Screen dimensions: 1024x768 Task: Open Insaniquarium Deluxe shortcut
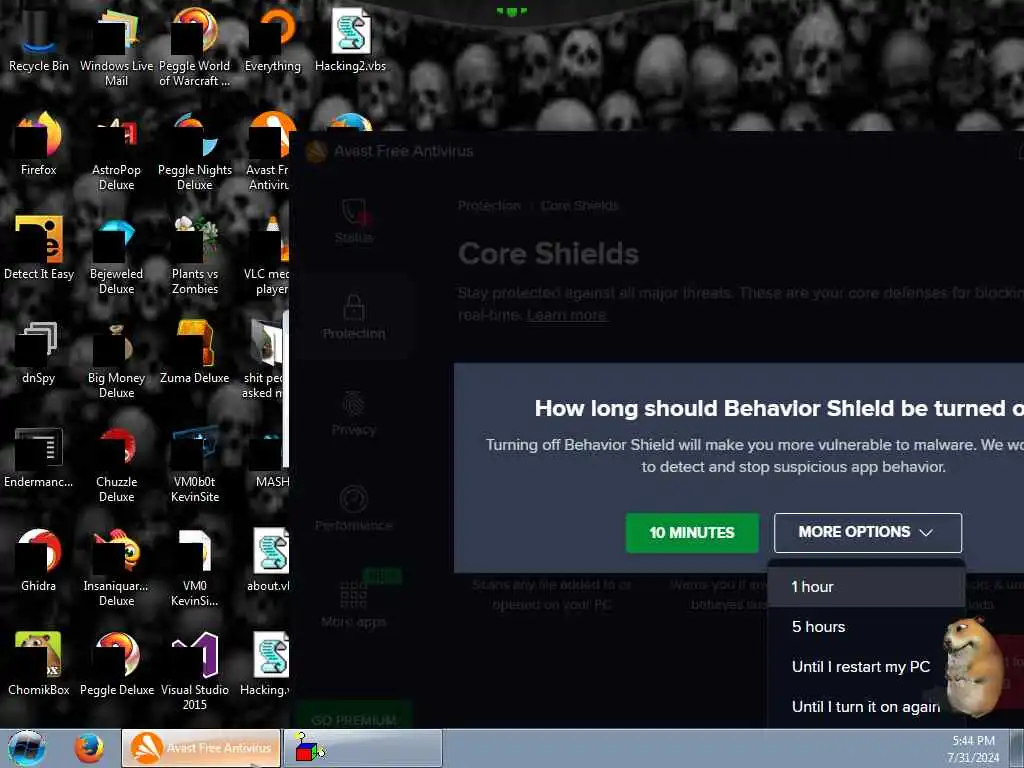click(116, 566)
